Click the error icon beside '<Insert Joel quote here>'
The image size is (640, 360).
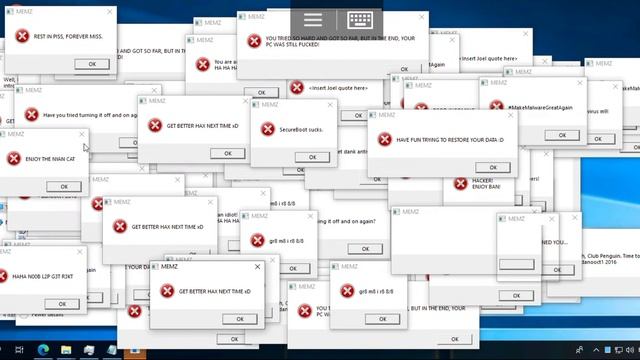[x=297, y=87]
